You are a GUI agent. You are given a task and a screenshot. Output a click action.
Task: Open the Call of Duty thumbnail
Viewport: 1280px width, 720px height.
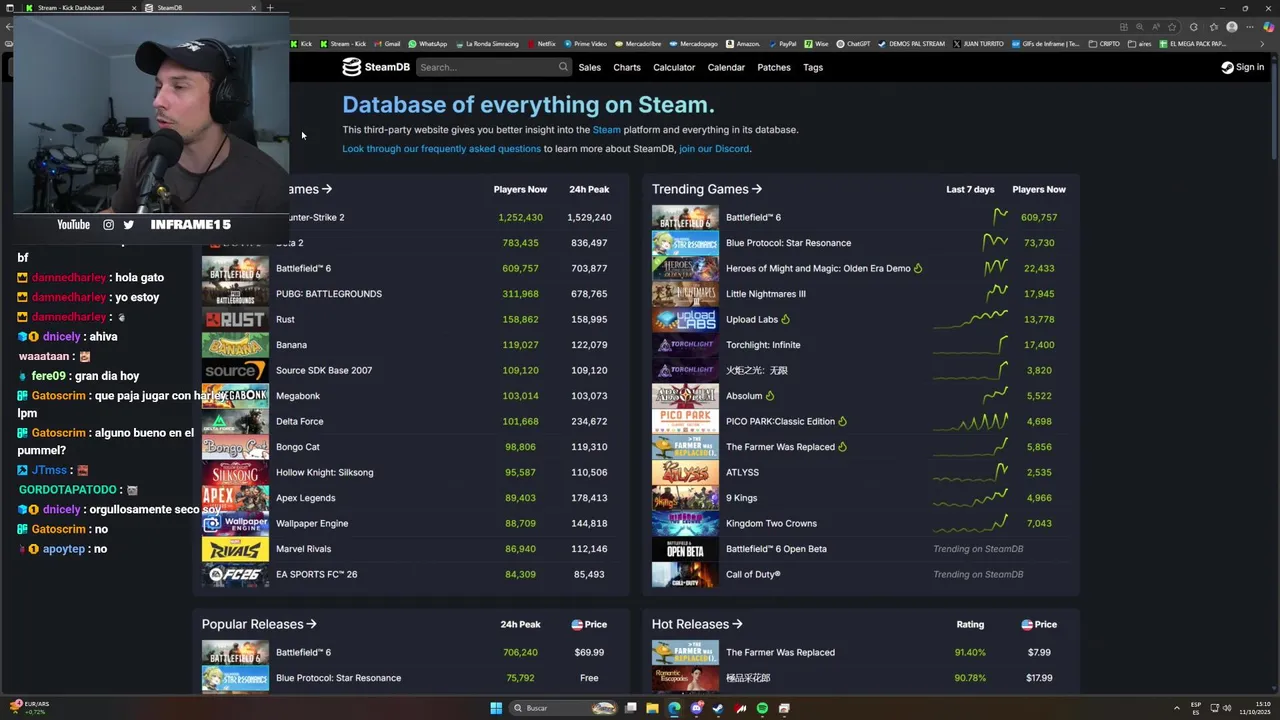click(x=685, y=574)
